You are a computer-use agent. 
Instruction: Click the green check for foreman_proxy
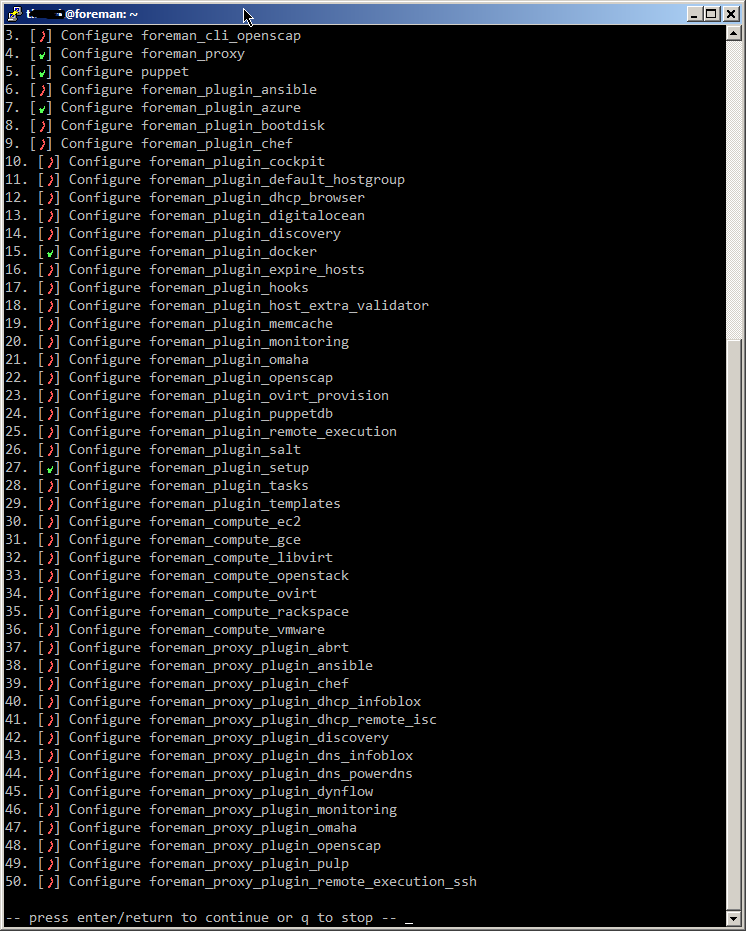pyautogui.click(x=42, y=55)
